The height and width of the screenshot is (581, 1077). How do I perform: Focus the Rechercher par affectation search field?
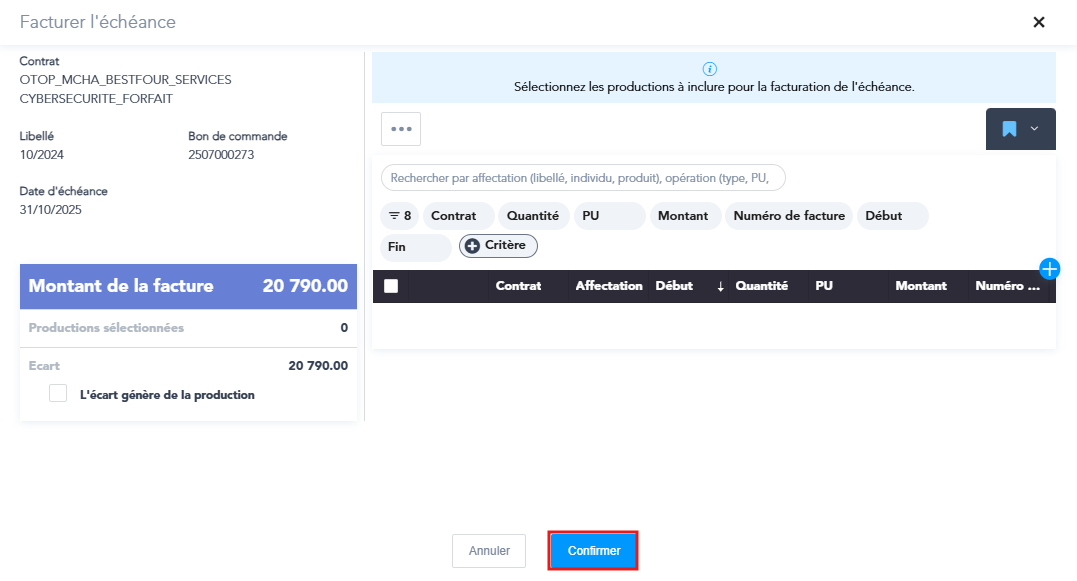tap(582, 178)
